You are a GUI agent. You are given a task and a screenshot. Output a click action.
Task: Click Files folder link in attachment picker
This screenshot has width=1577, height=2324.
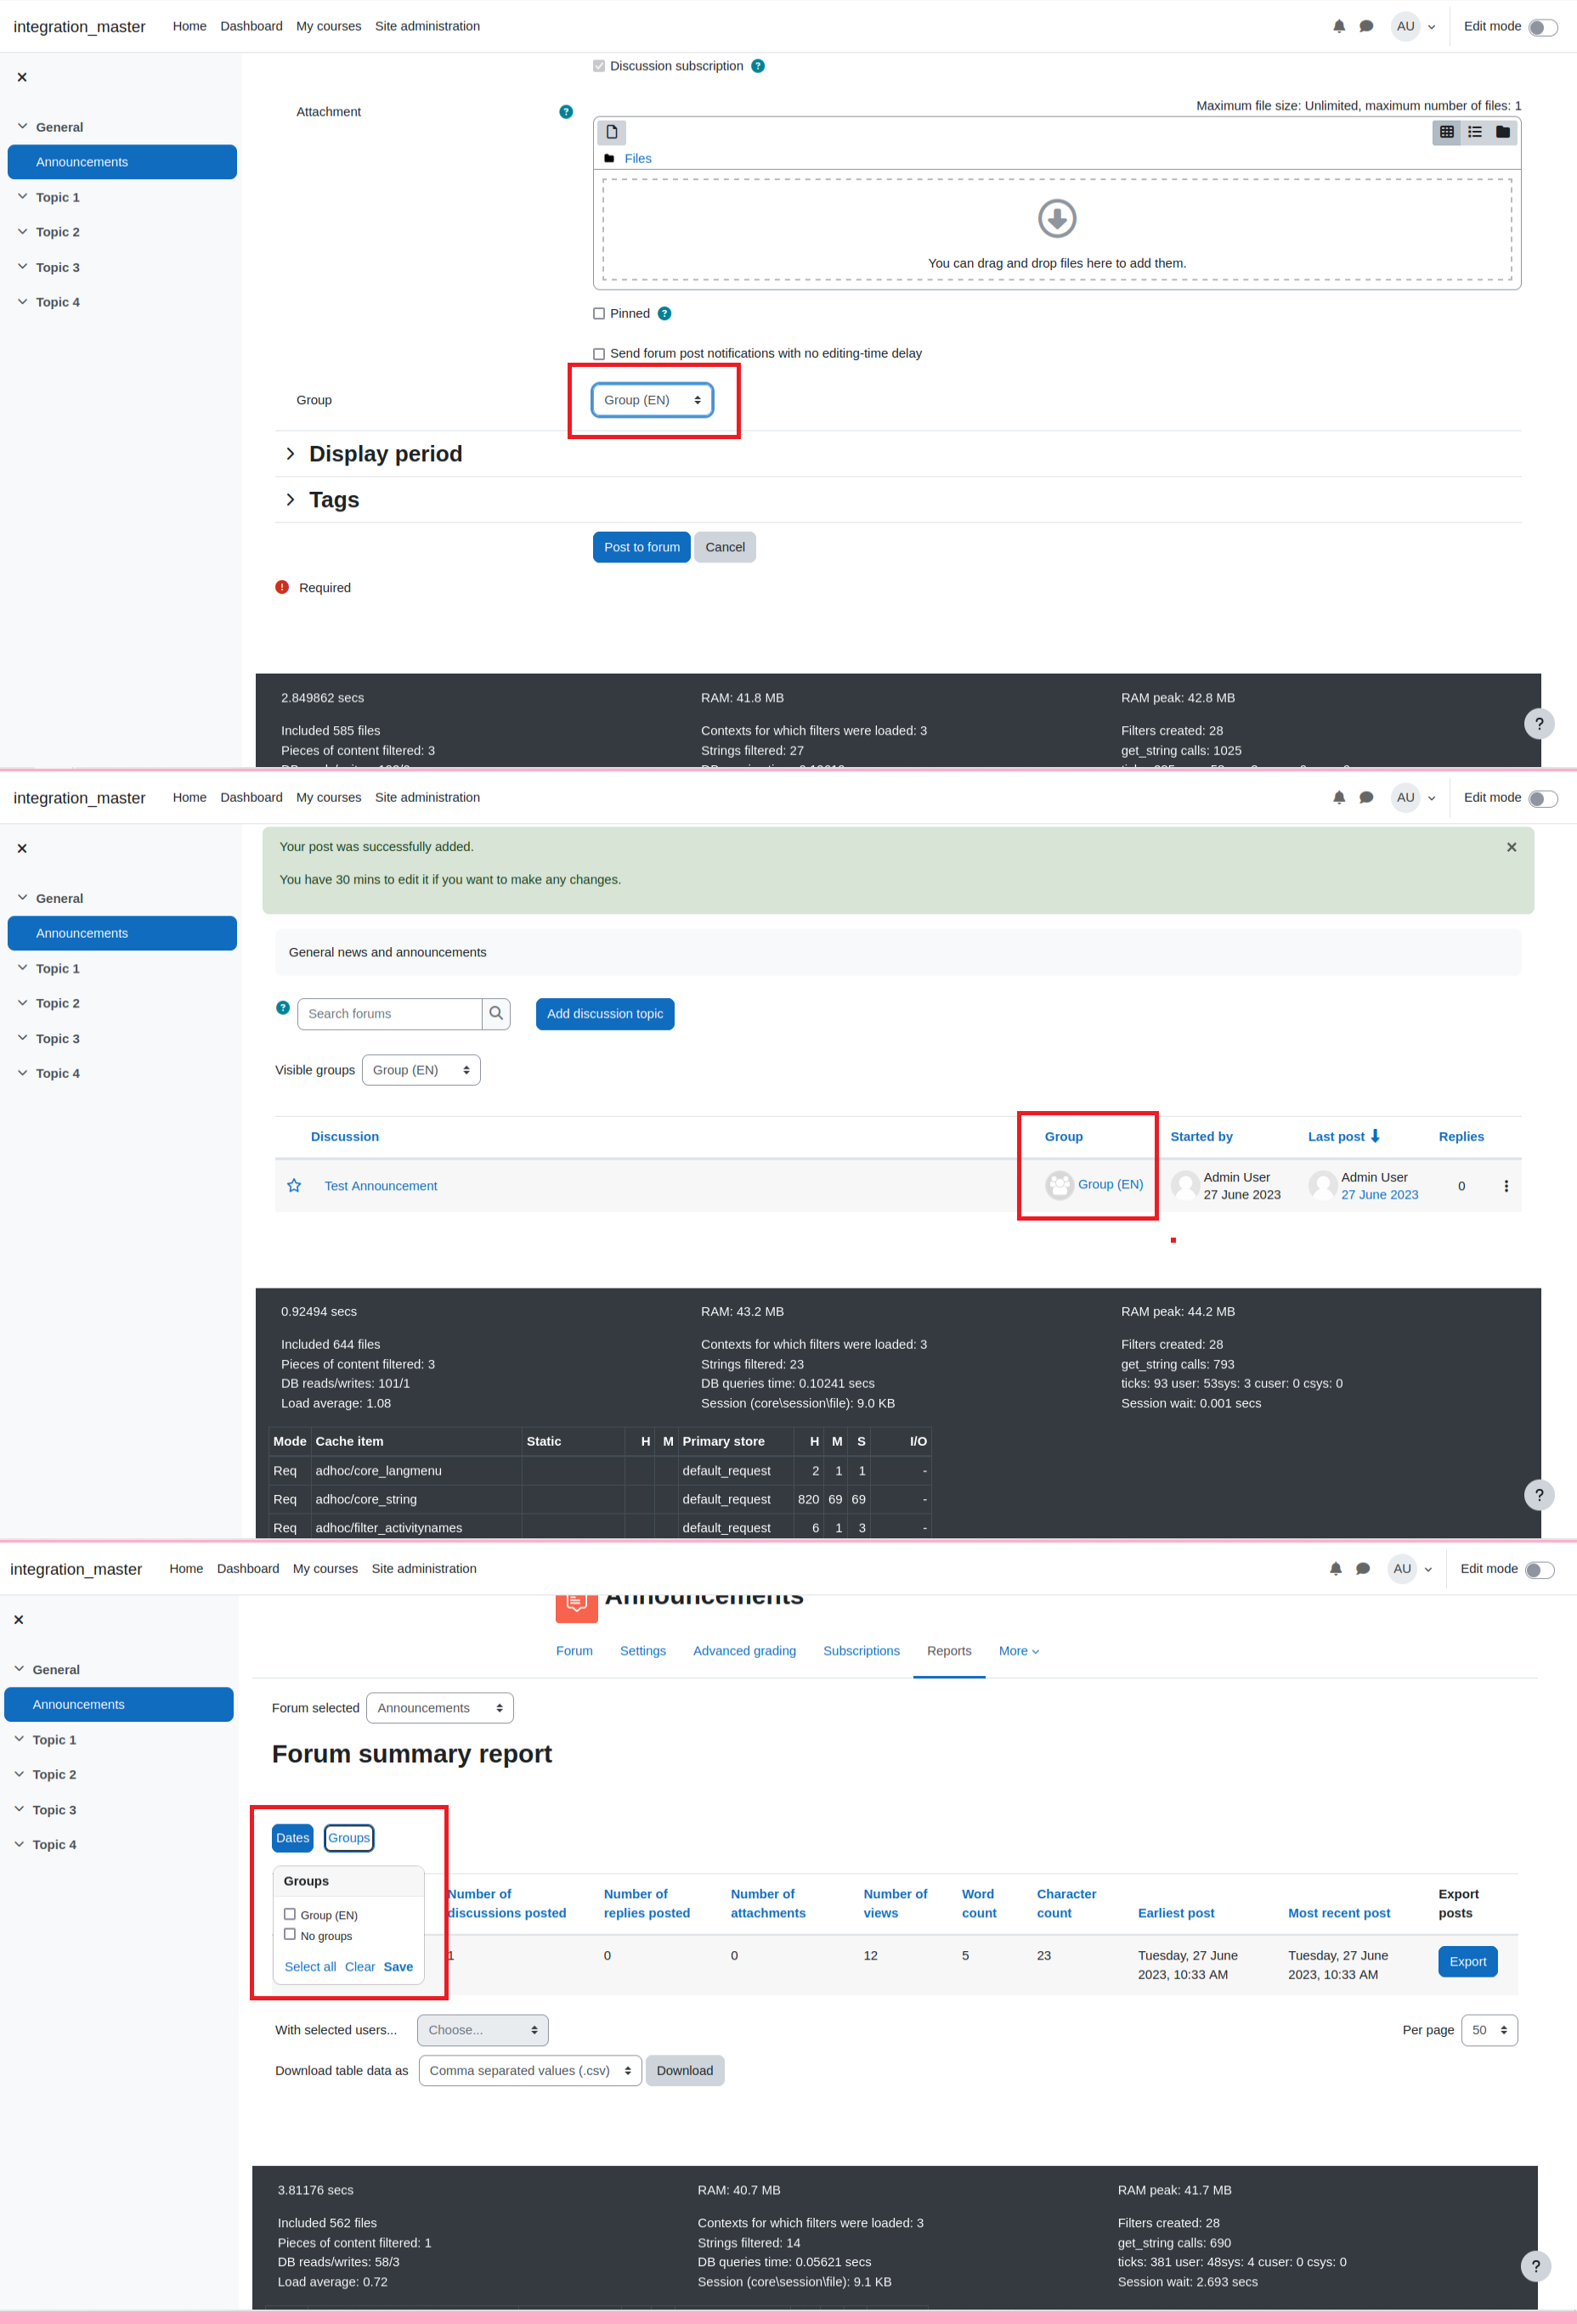tap(638, 159)
